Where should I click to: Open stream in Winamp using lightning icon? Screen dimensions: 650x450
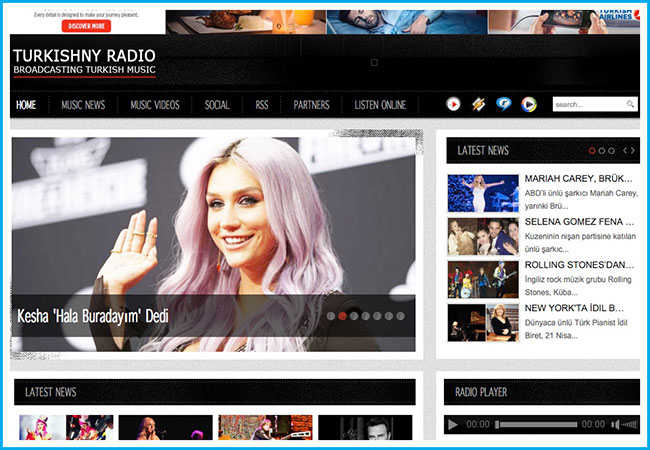click(478, 104)
